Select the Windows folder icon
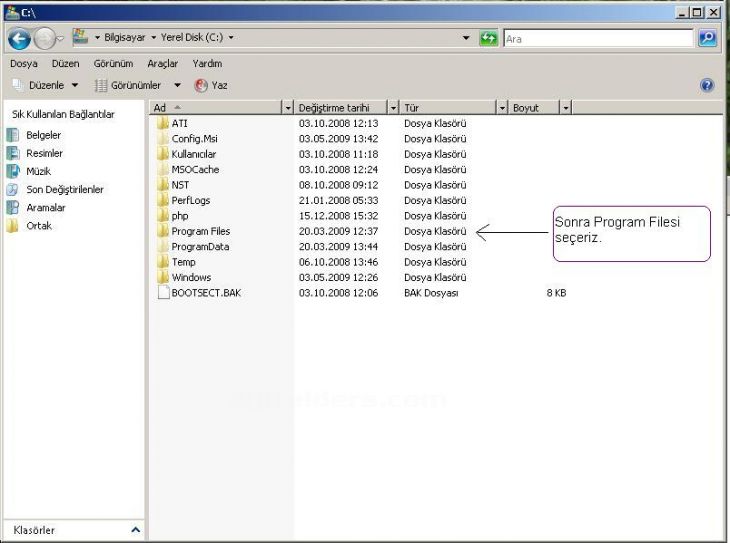This screenshot has height=543, width=730. click(162, 277)
